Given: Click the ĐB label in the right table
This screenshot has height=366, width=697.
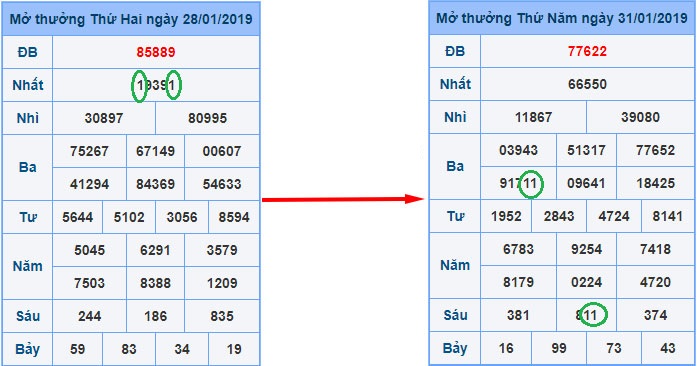Looking at the screenshot, I should point(455,51).
